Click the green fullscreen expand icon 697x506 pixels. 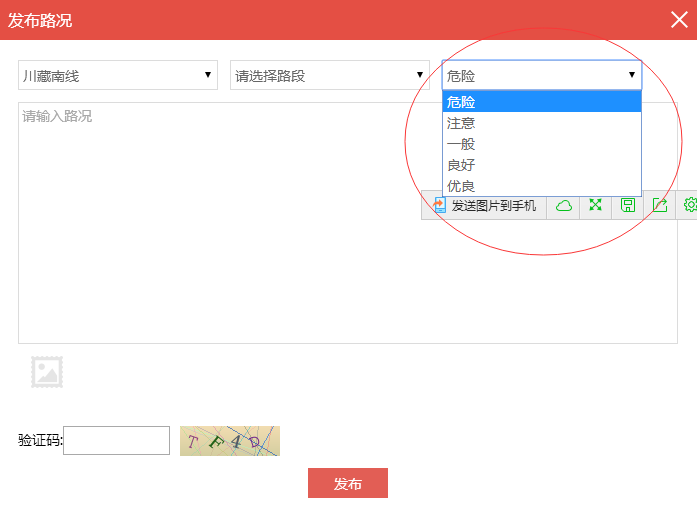point(596,205)
